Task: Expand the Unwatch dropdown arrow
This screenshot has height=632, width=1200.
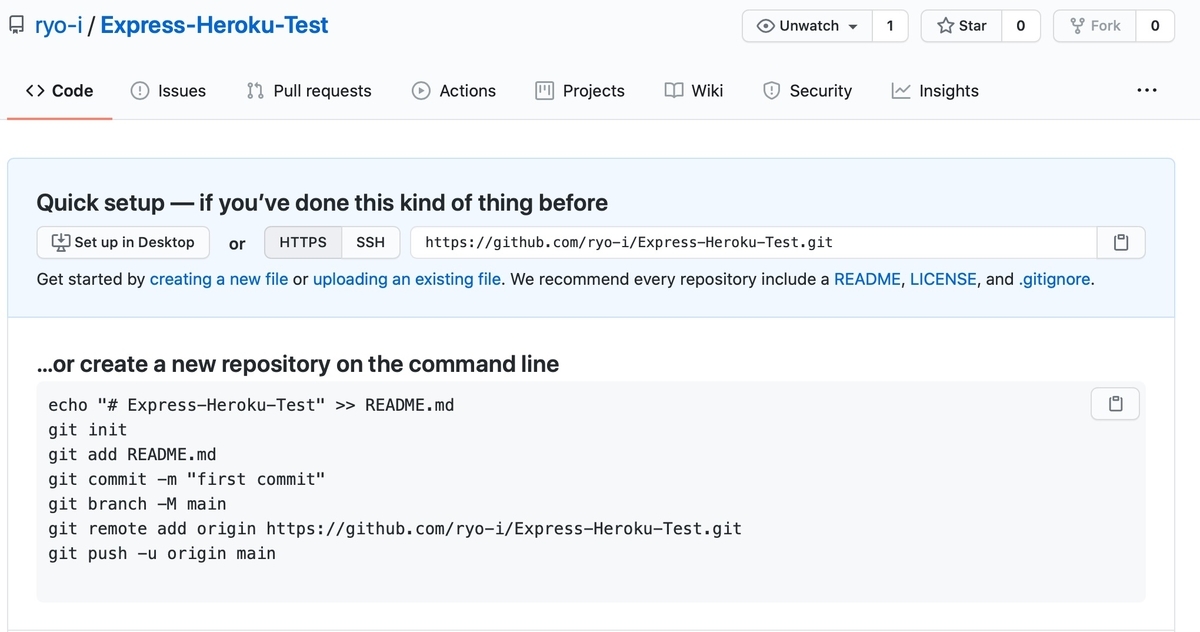Action: pos(853,27)
